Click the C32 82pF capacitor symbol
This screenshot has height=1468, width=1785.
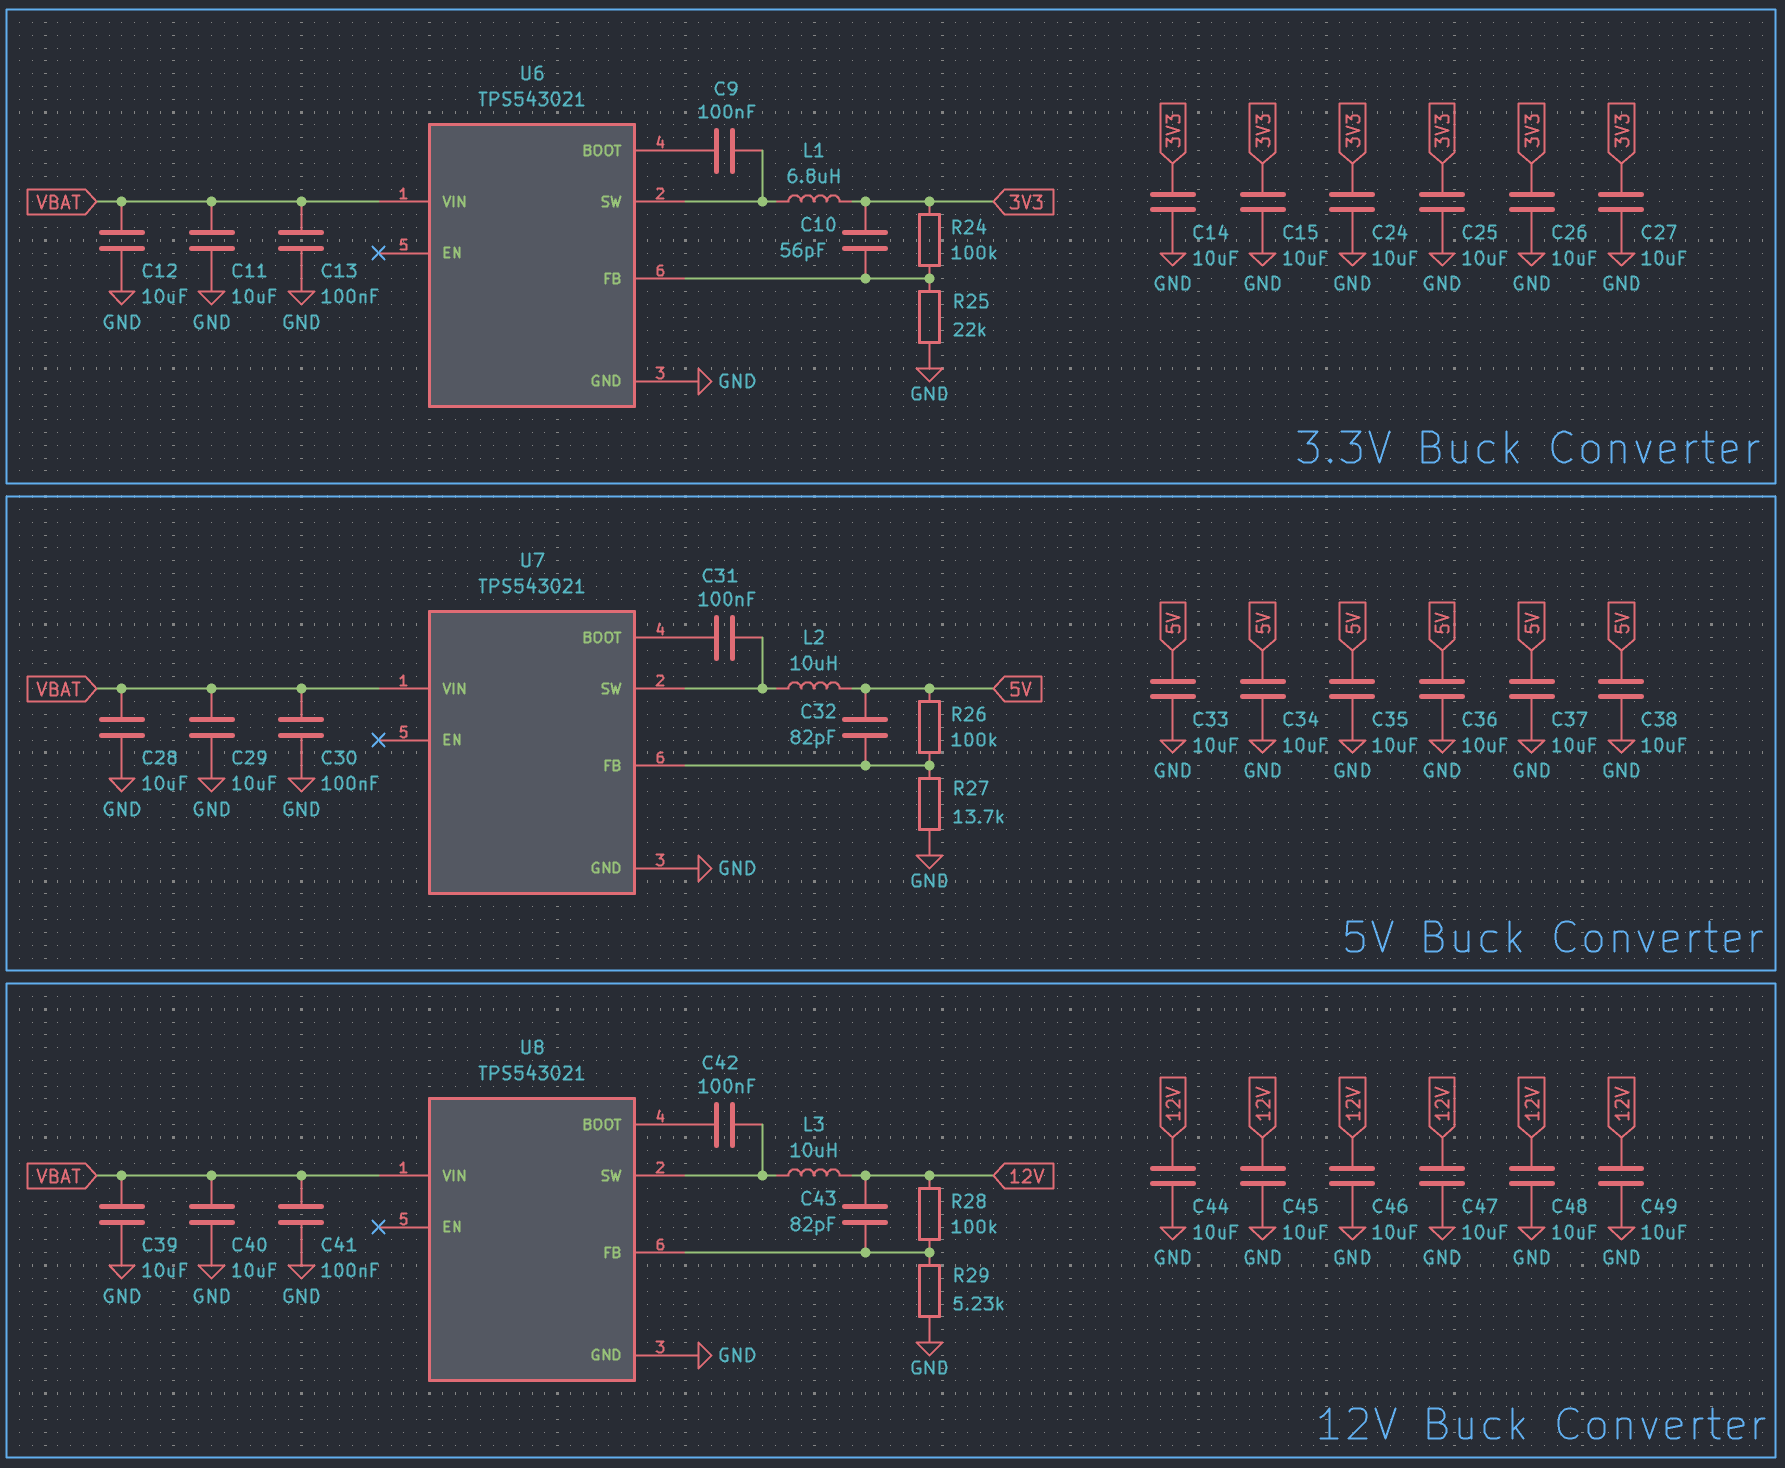(866, 727)
